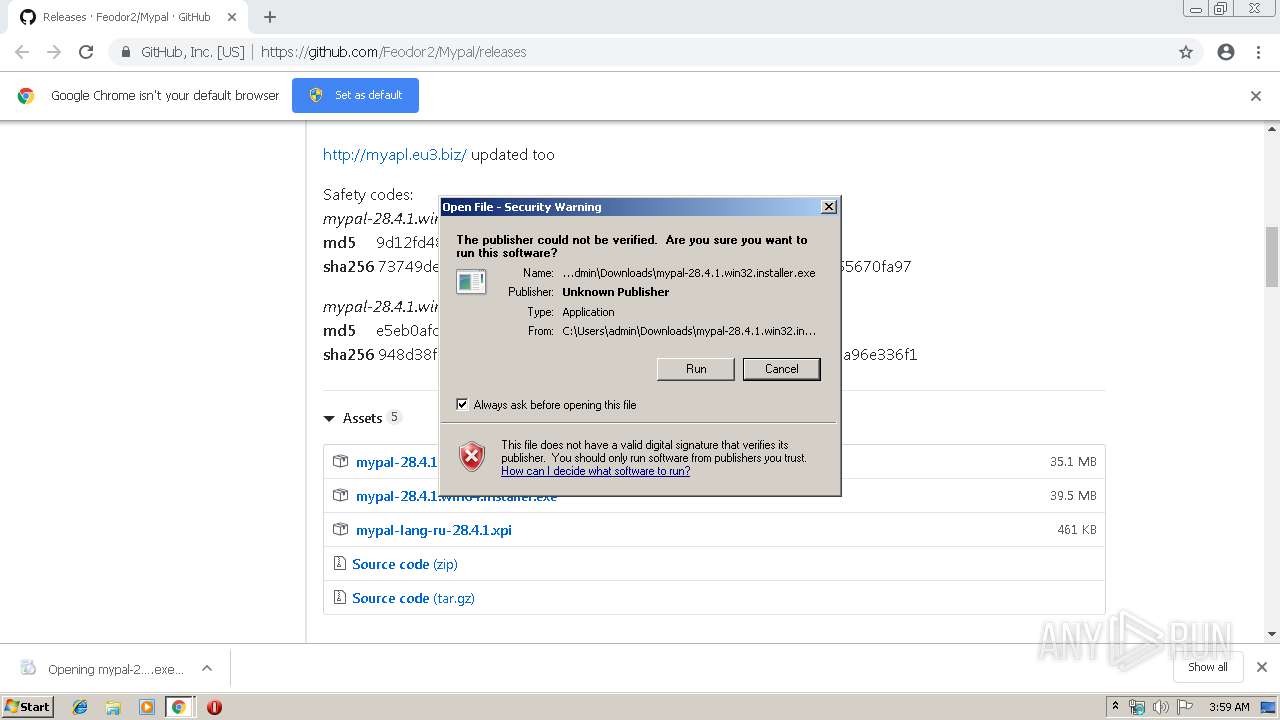Click the network tray icon

coord(1137,707)
